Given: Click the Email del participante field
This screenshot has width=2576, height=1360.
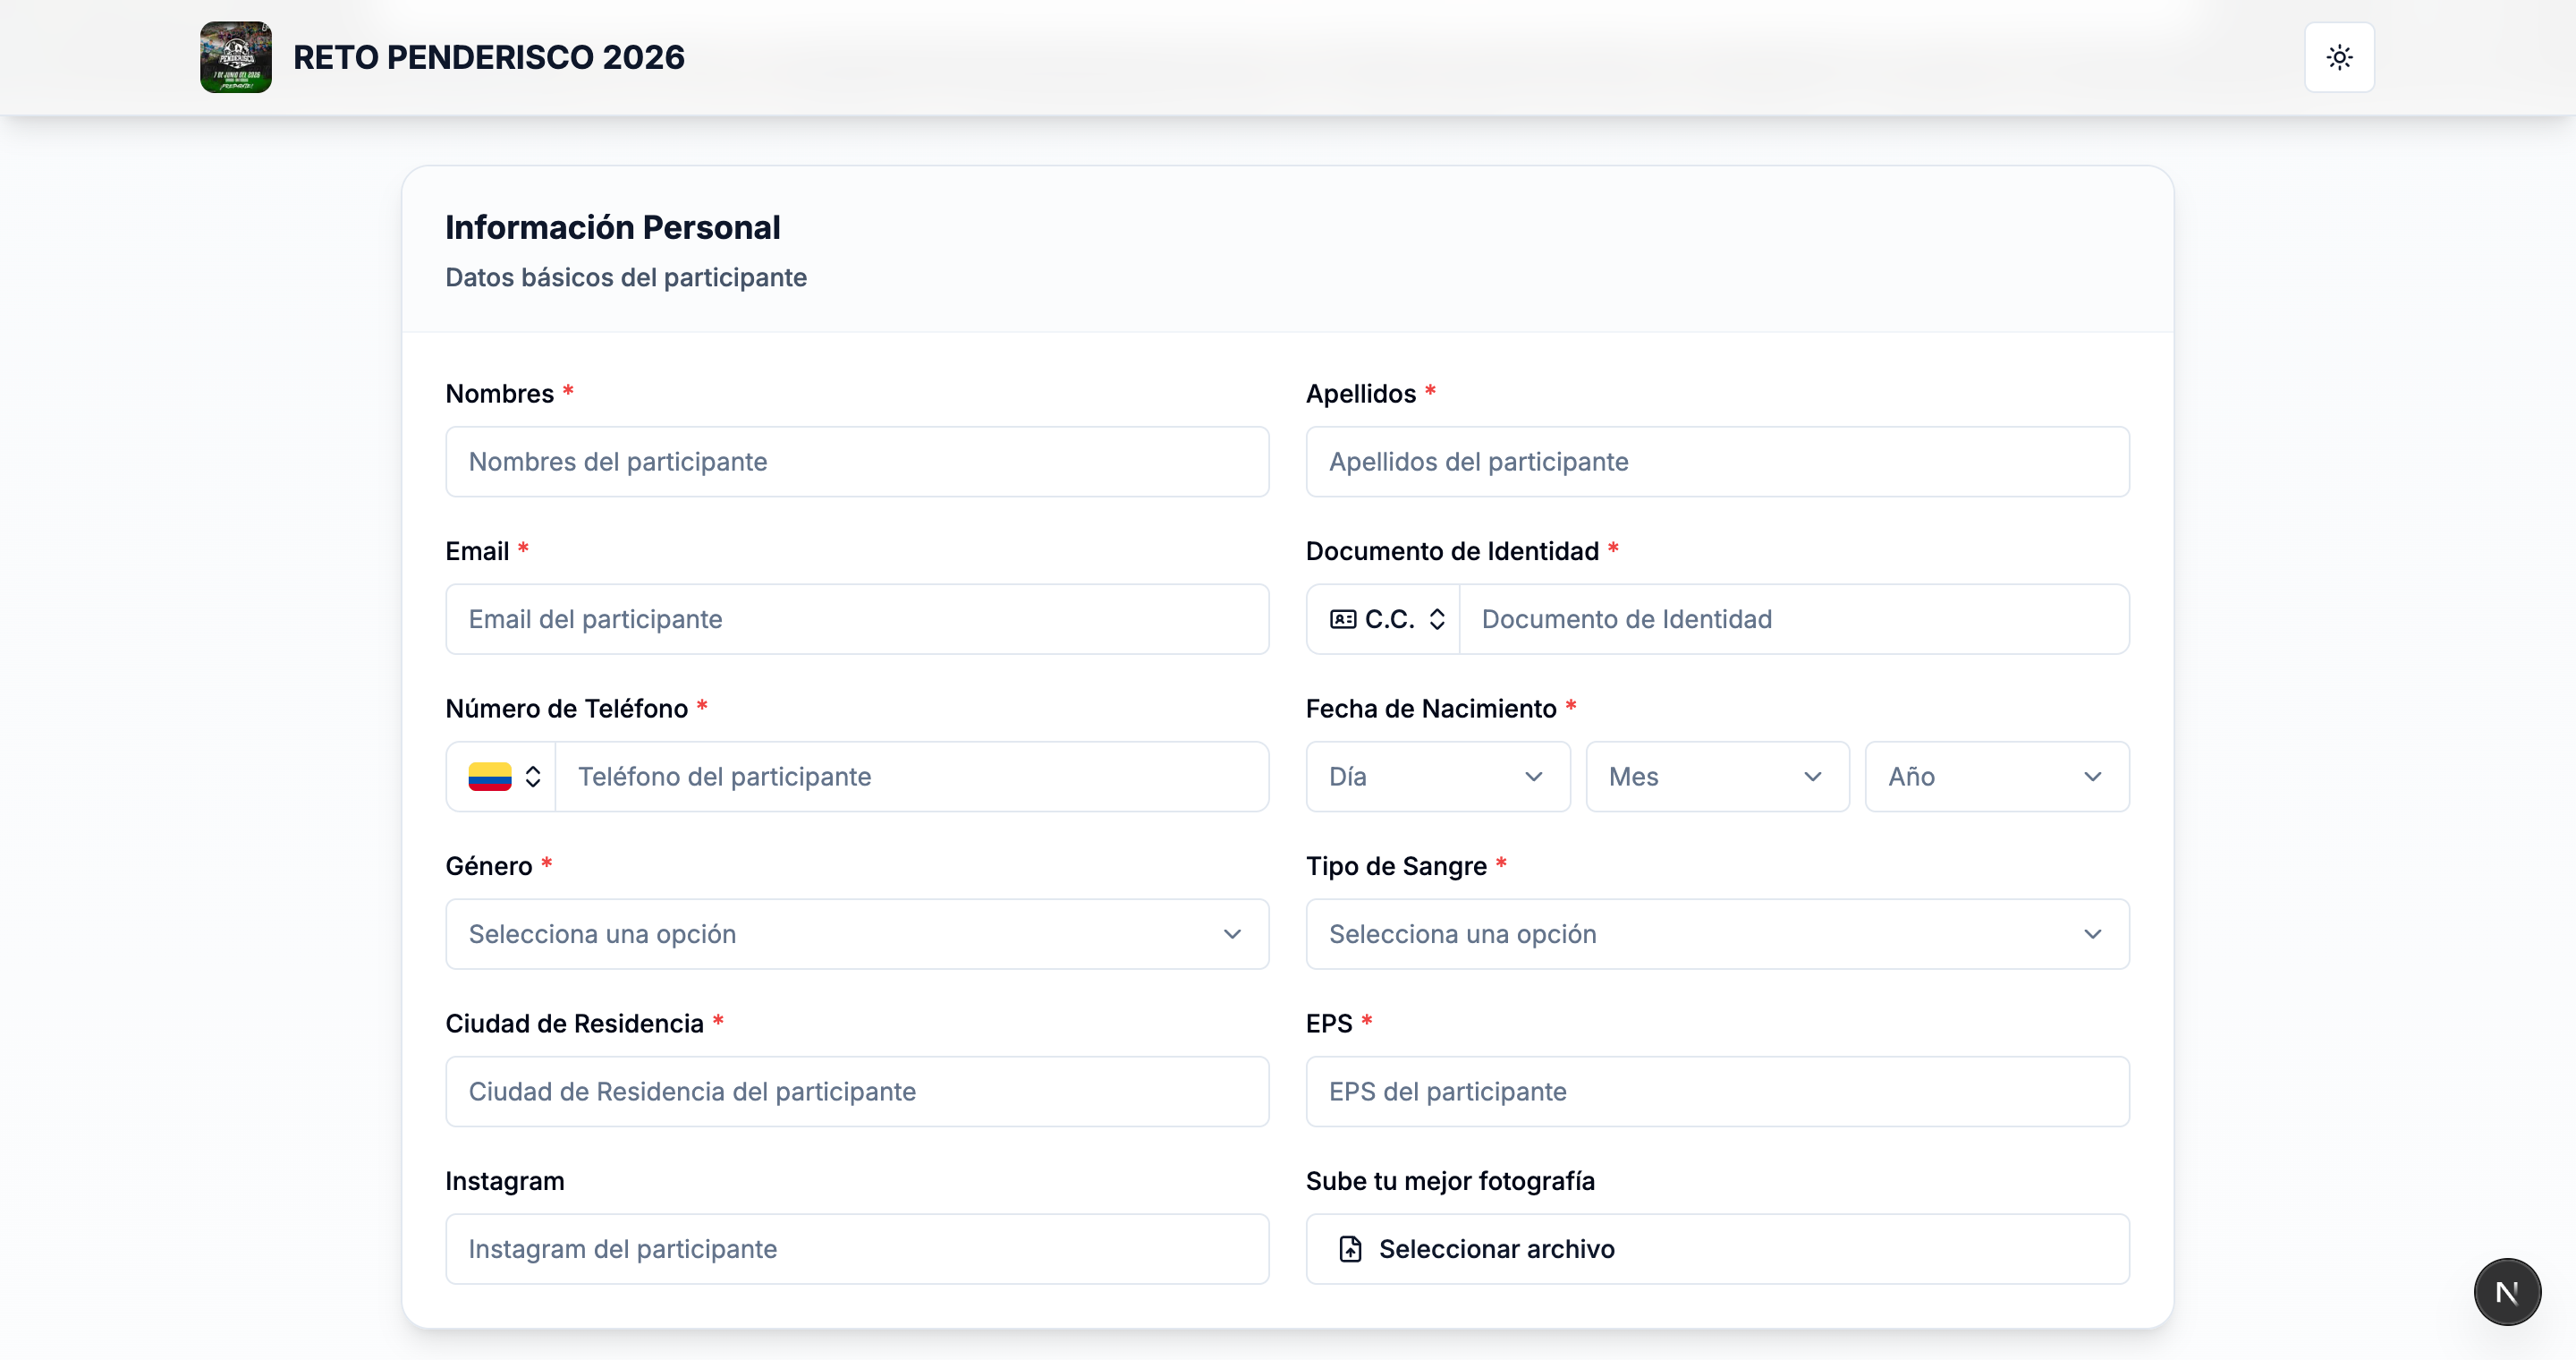Looking at the screenshot, I should [x=857, y=619].
